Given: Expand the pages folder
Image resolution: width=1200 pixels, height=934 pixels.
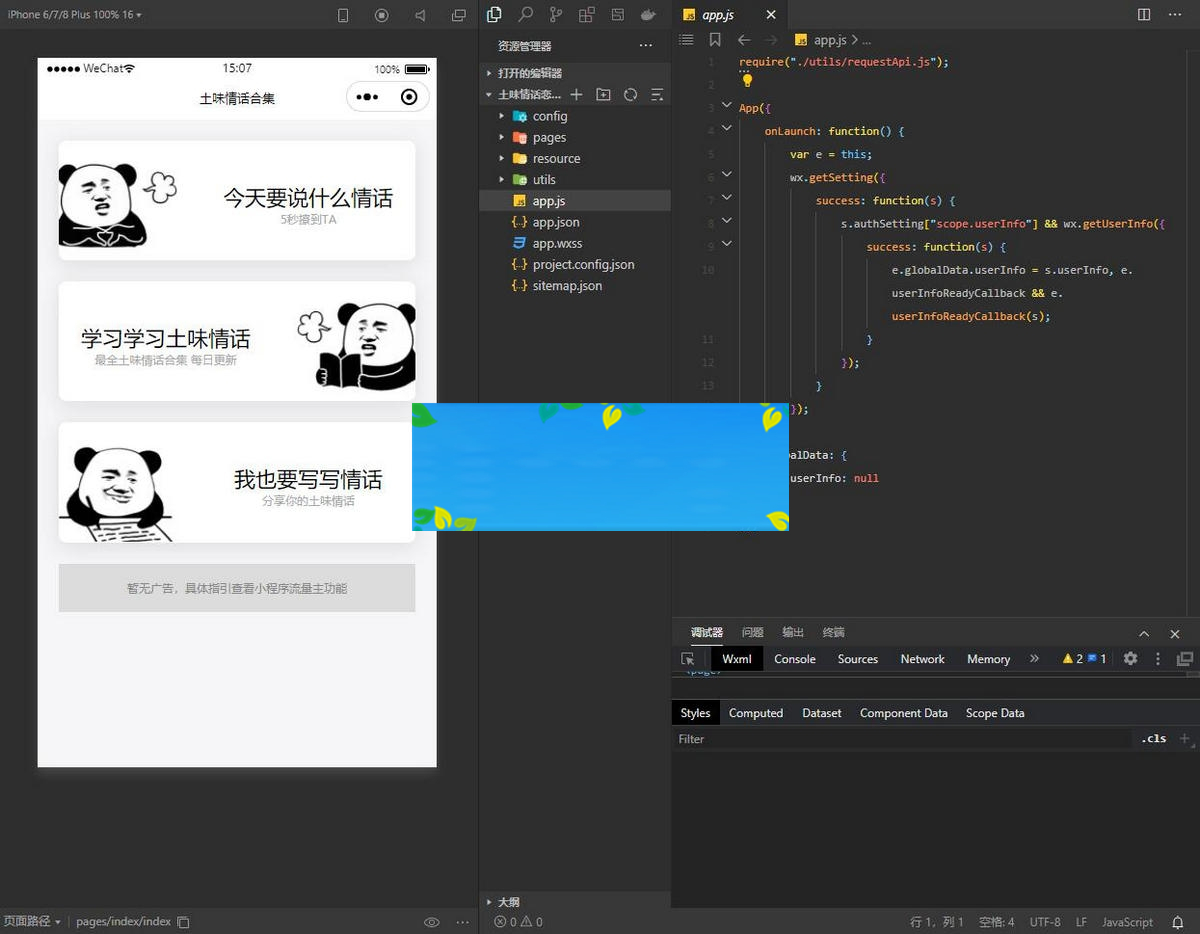Looking at the screenshot, I should [x=549, y=137].
